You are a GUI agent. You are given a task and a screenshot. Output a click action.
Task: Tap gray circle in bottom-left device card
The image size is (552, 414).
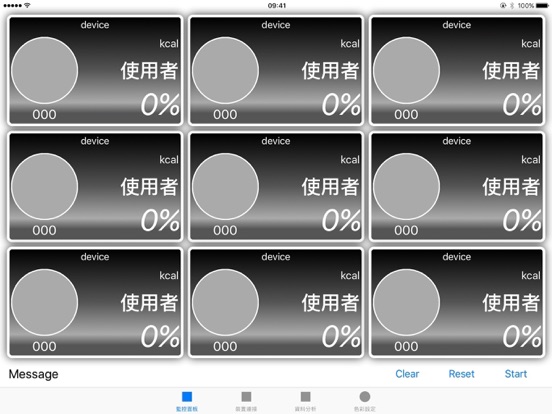[44, 302]
